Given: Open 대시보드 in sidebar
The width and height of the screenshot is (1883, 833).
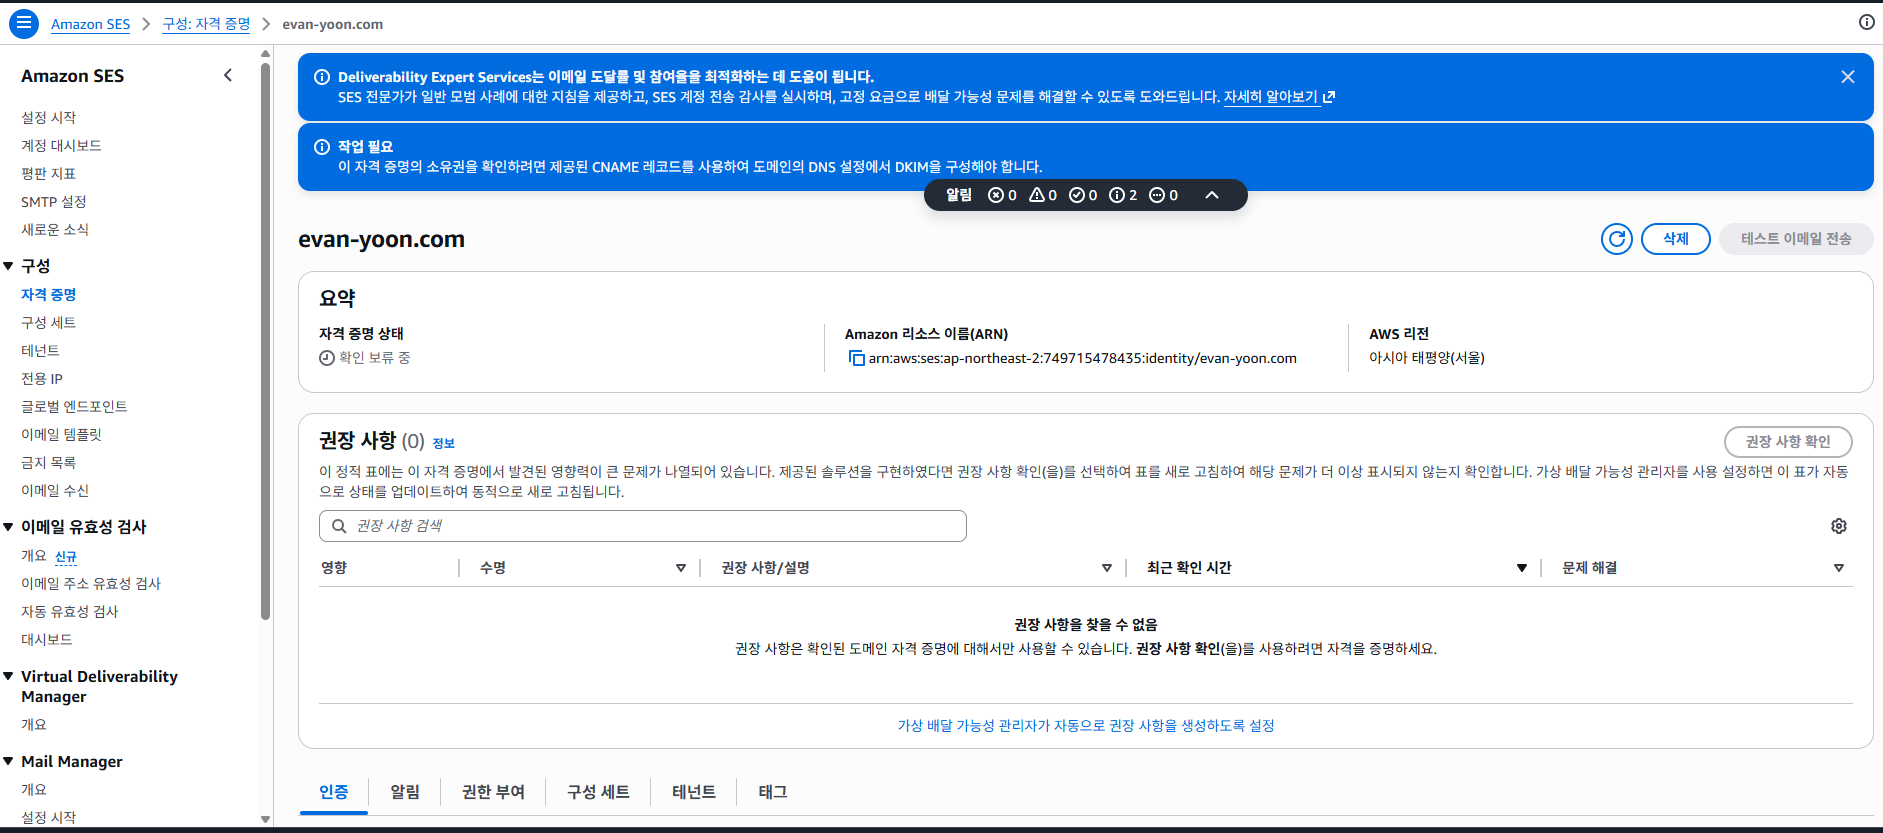Looking at the screenshot, I should click(47, 640).
